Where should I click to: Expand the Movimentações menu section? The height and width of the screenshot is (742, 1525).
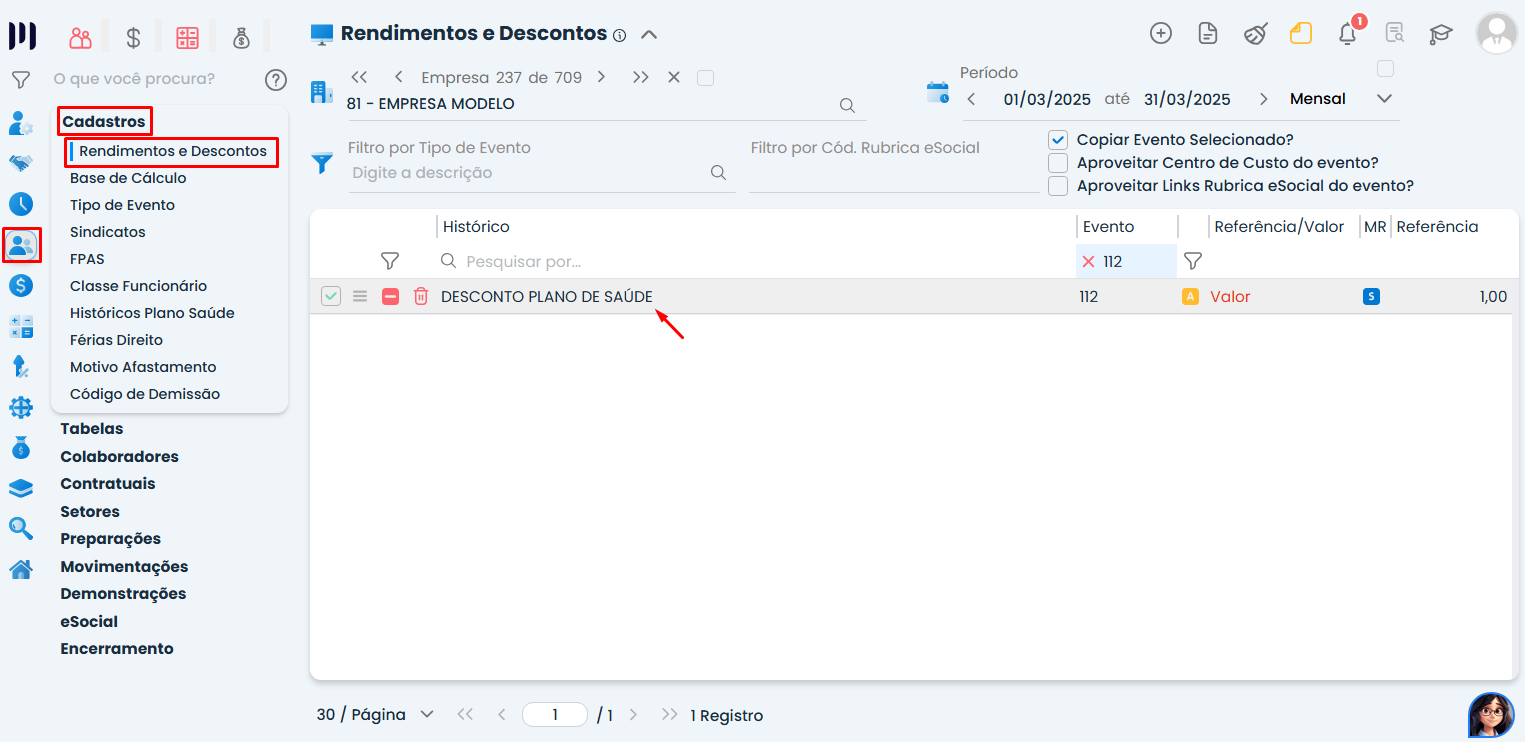click(x=124, y=567)
